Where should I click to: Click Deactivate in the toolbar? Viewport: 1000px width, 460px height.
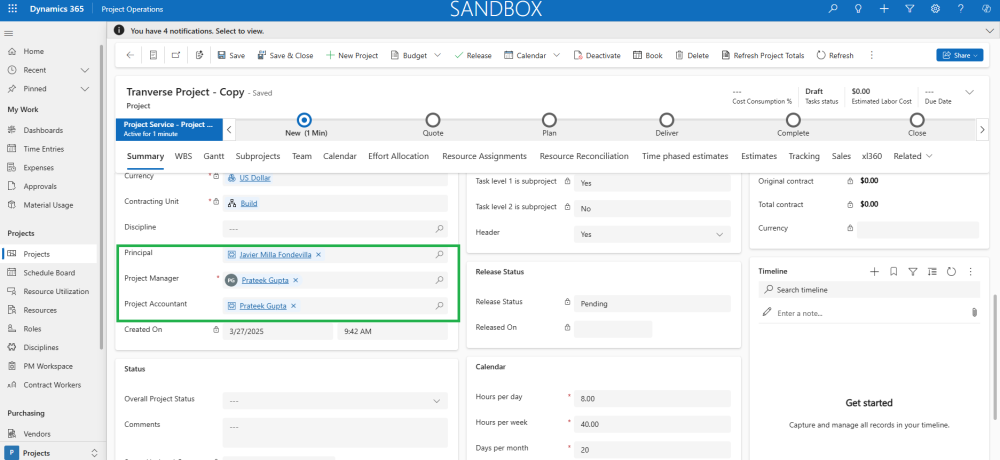tap(597, 56)
